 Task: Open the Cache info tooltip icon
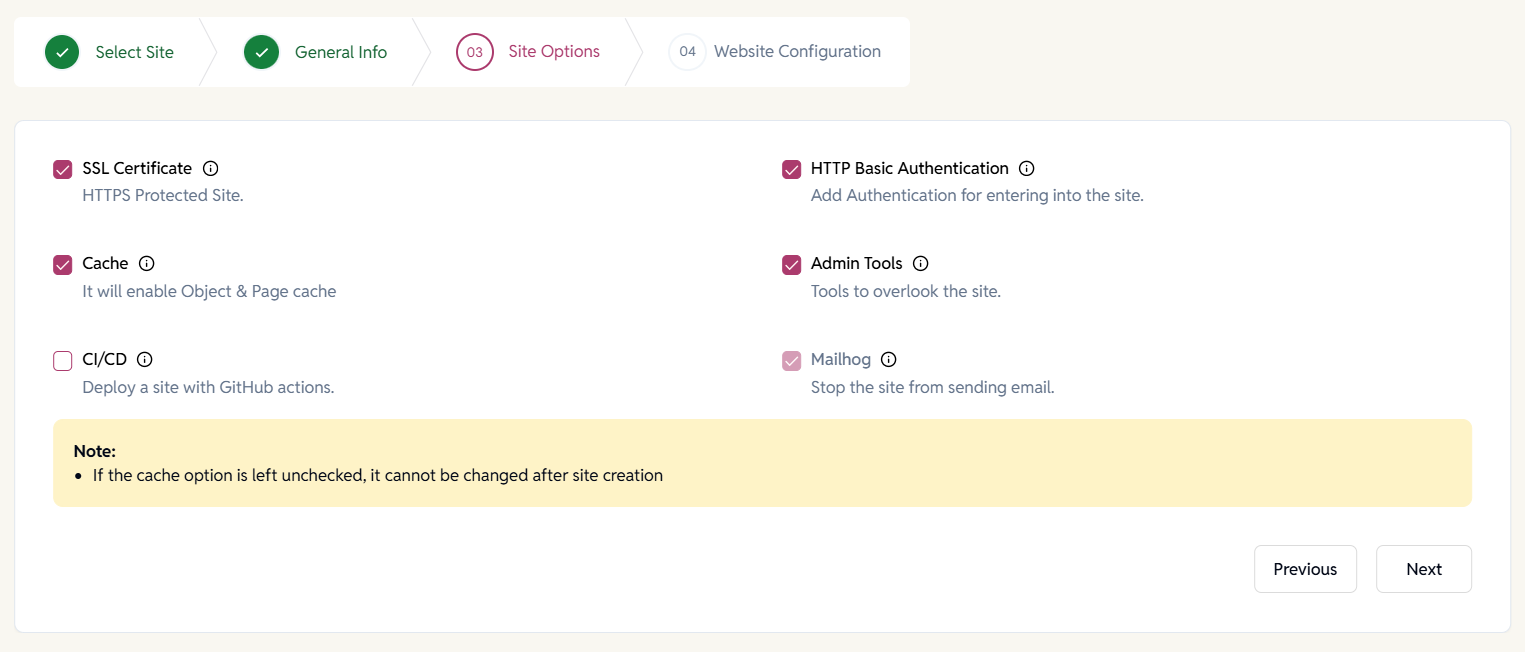[146, 263]
